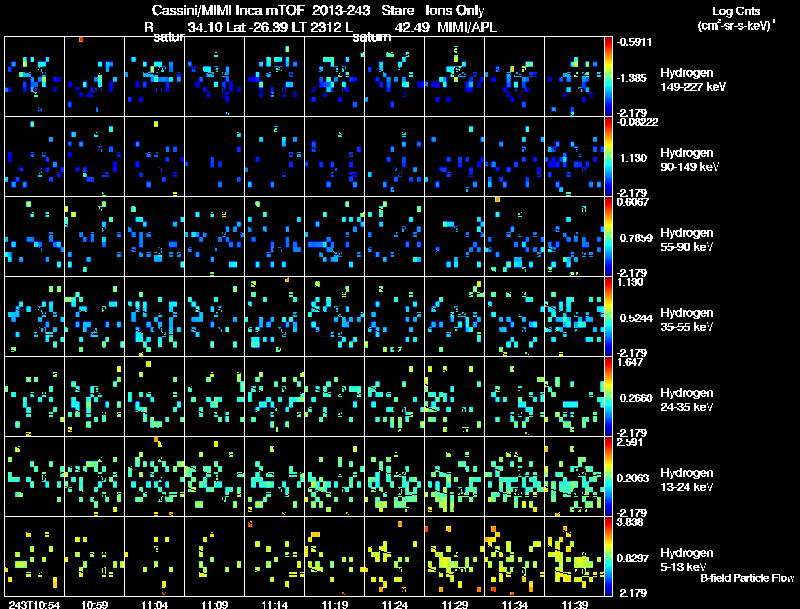Select the 90-149 keV panel at 11:09

214,157
